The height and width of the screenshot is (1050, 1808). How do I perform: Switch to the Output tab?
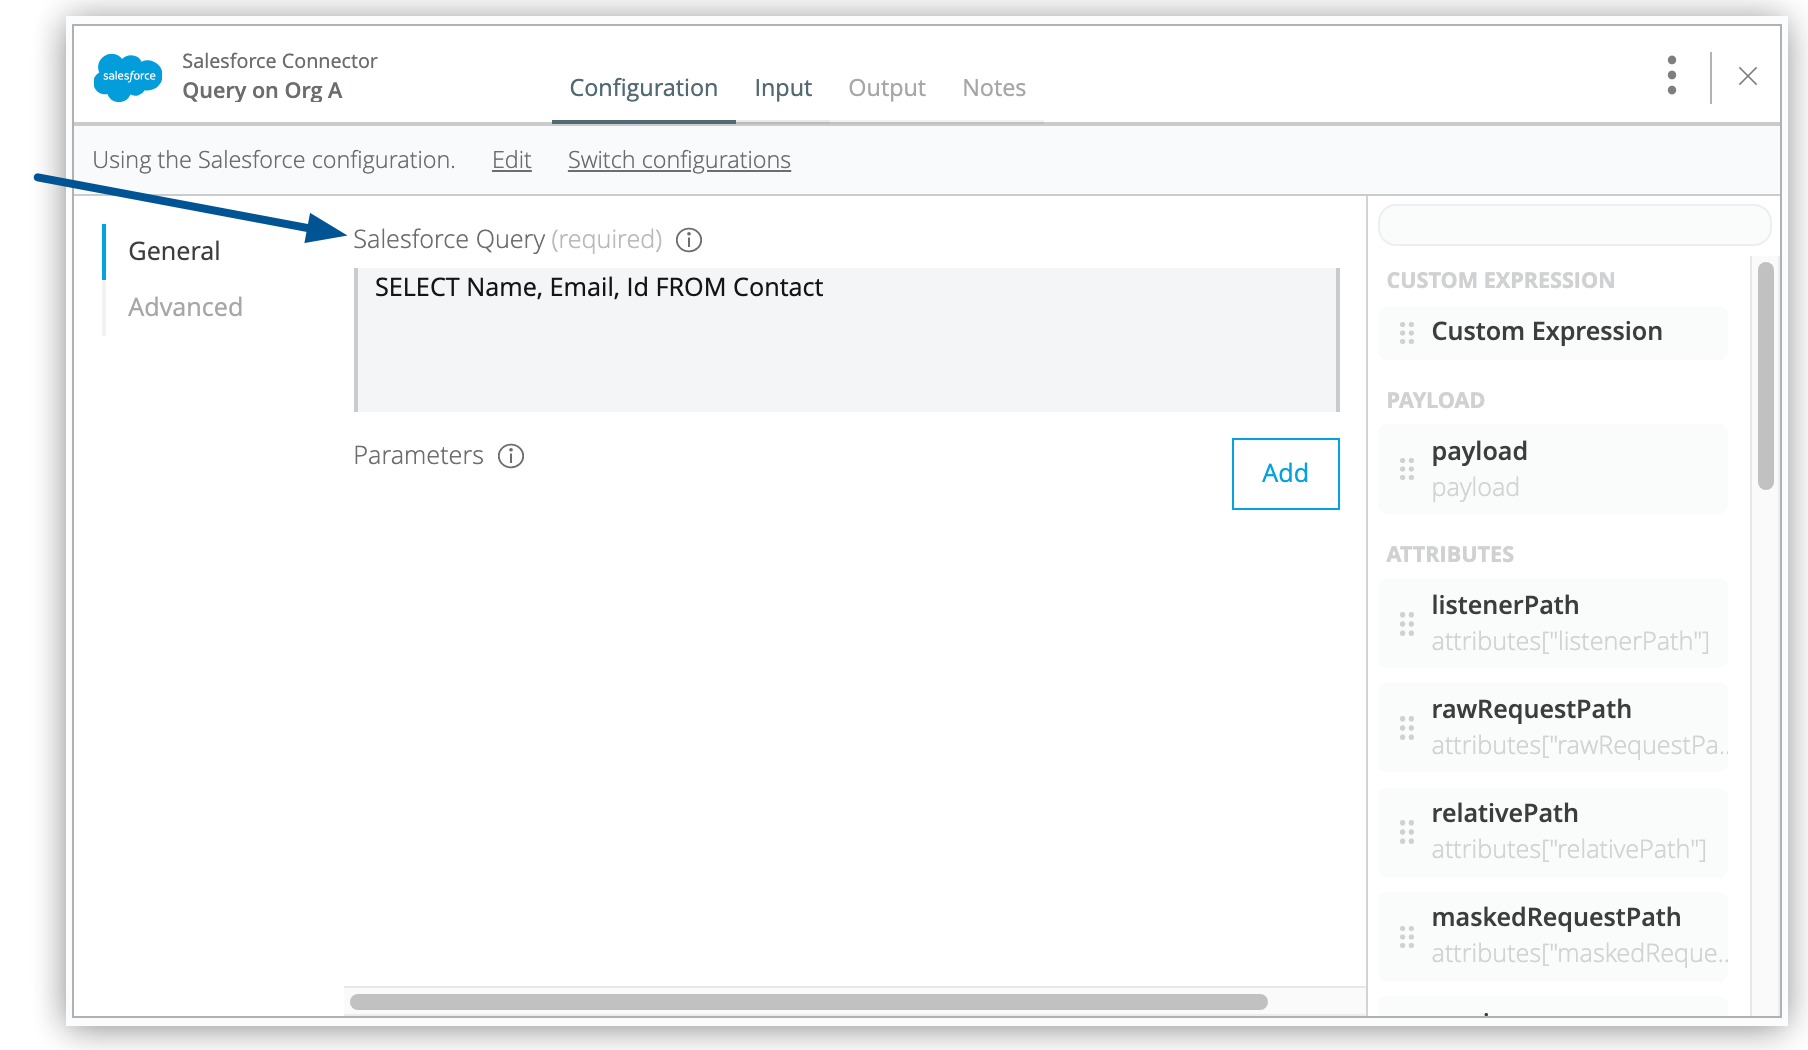pyautogui.click(x=886, y=87)
